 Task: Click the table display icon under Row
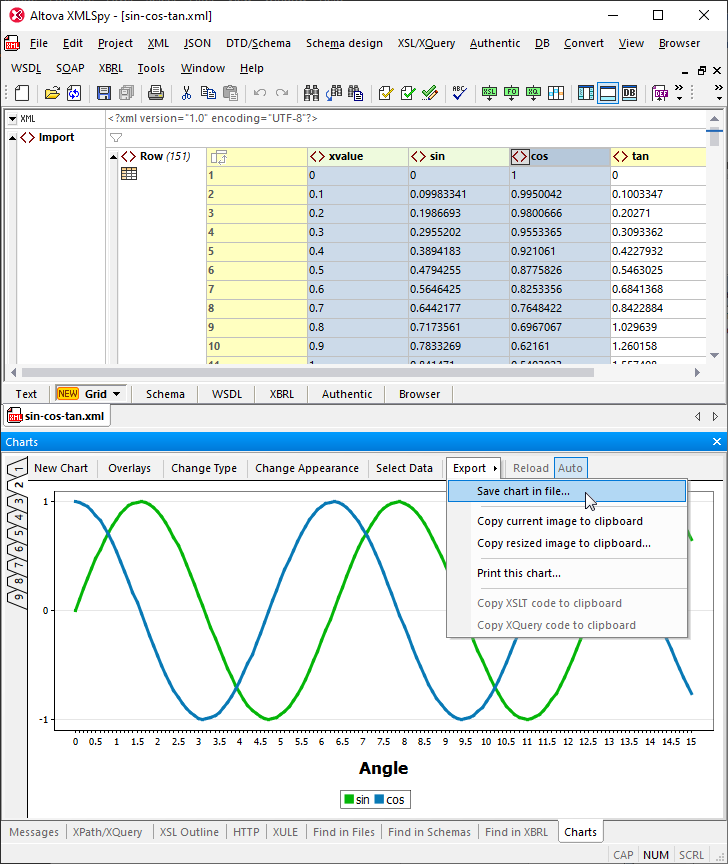coord(129,174)
